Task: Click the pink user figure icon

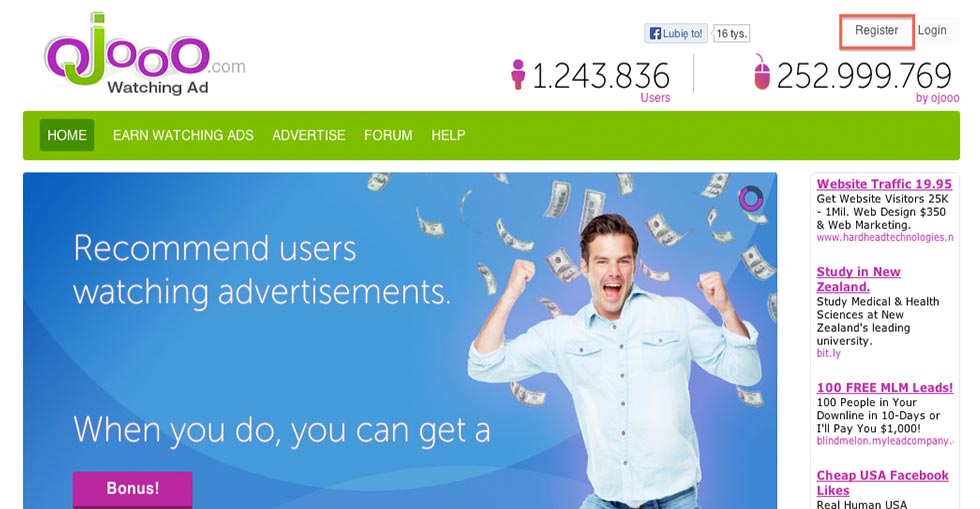Action: 518,74
